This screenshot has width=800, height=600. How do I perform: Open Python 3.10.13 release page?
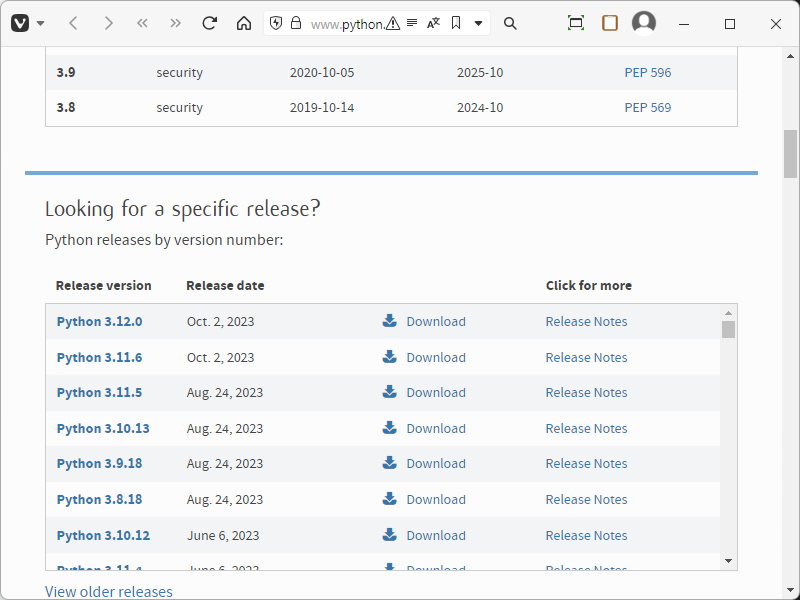[x=103, y=429]
